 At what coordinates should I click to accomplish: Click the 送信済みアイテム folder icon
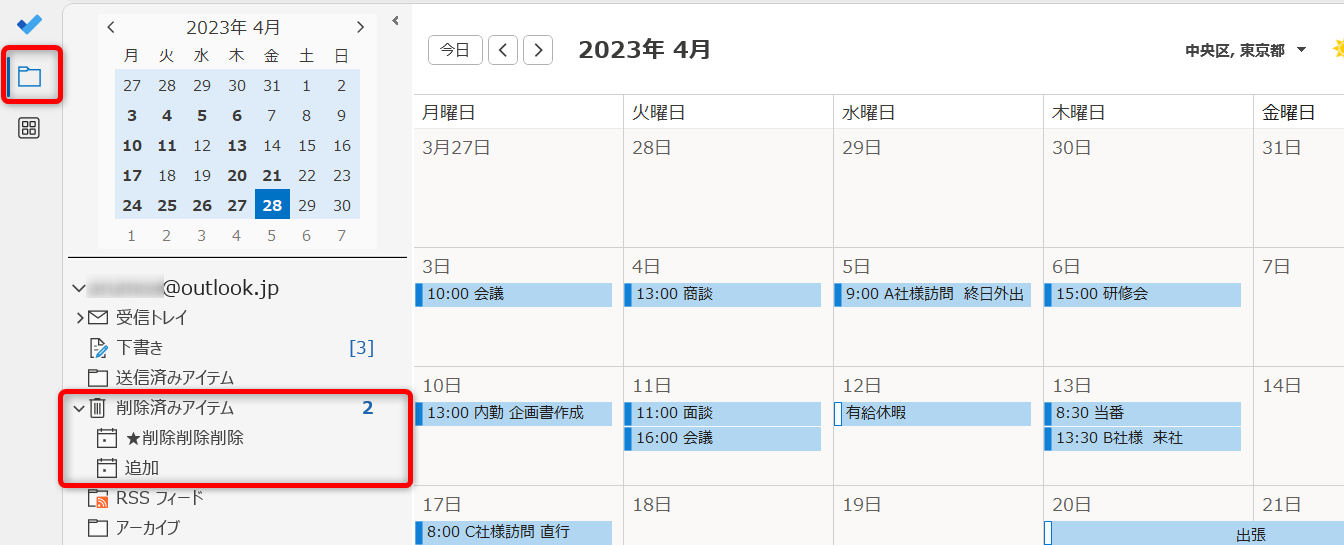97,378
